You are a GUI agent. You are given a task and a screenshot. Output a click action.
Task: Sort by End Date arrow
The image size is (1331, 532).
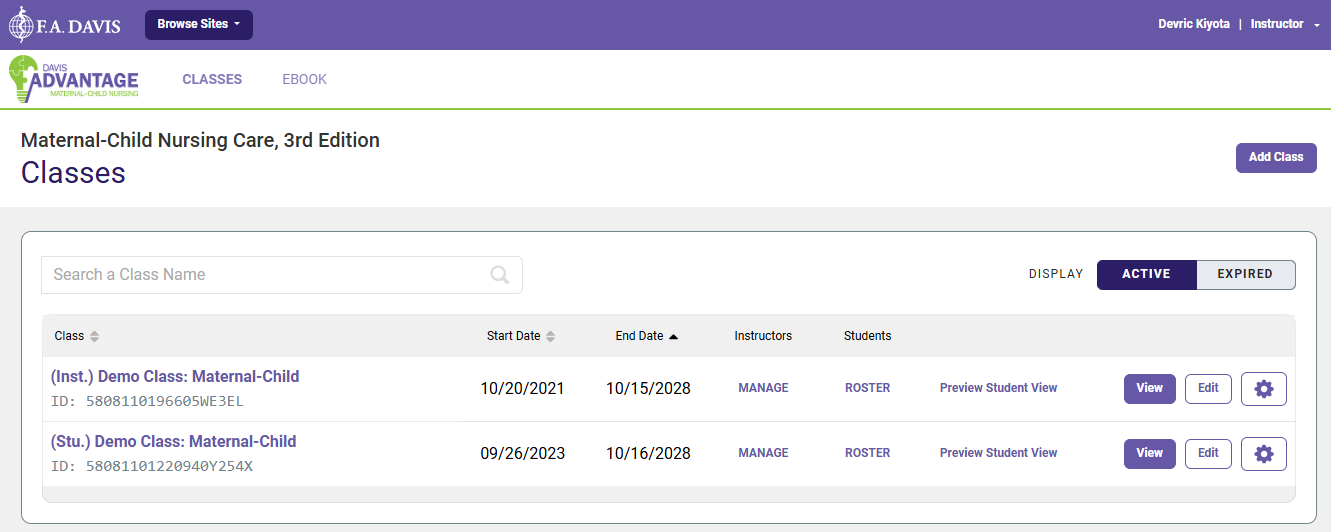pyautogui.click(x=673, y=337)
